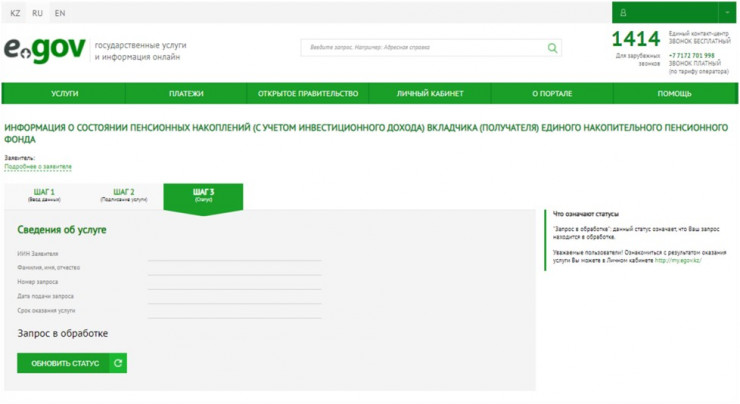Select the Шаг 3 tab
This screenshot has height=404, width=740.
click(203, 195)
